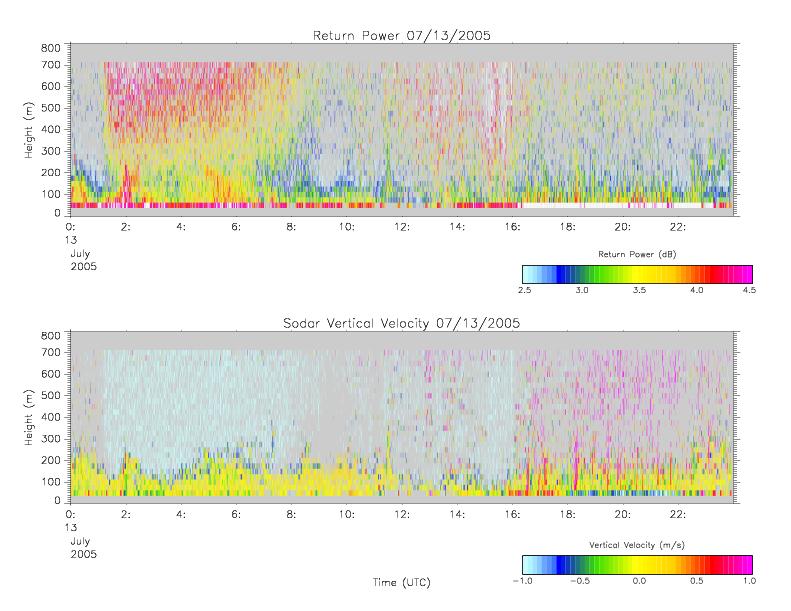Click the 100 height tick in Vertical Velocity plot
The height and width of the screenshot is (611, 791).
(50, 481)
